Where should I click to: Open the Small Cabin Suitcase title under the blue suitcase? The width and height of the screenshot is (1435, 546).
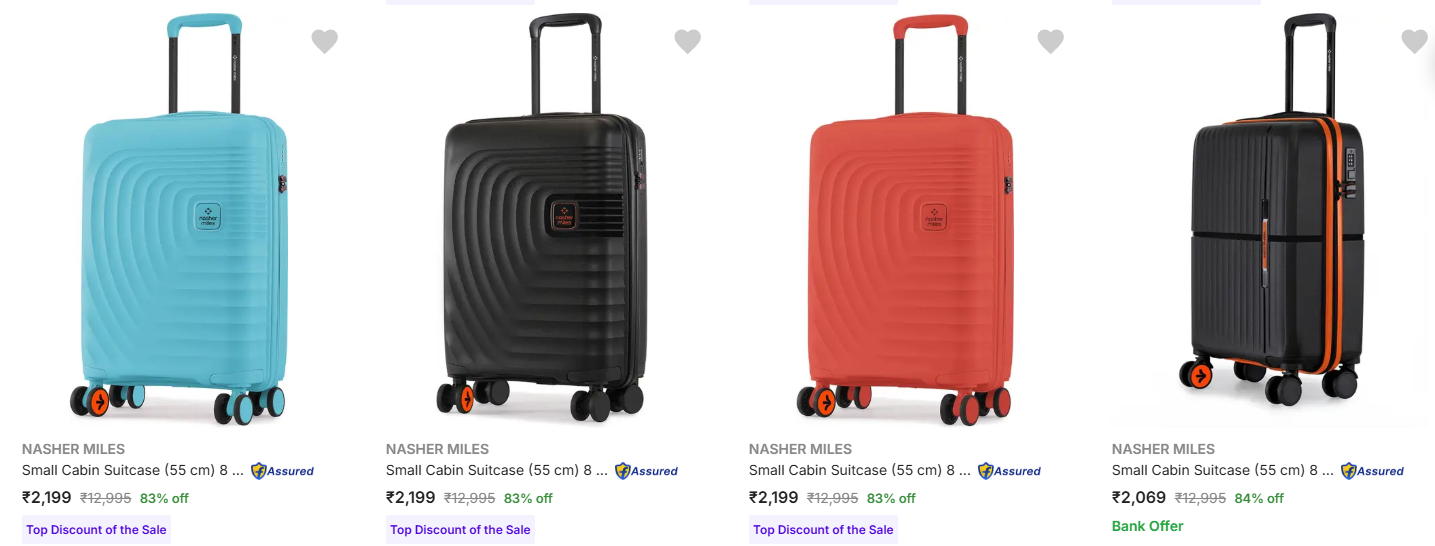pyautogui.click(x=132, y=470)
